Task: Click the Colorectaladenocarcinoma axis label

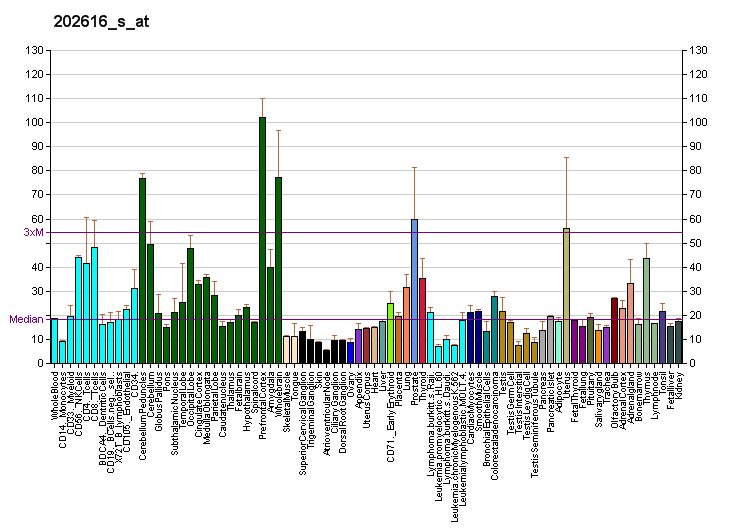Action: tap(494, 426)
